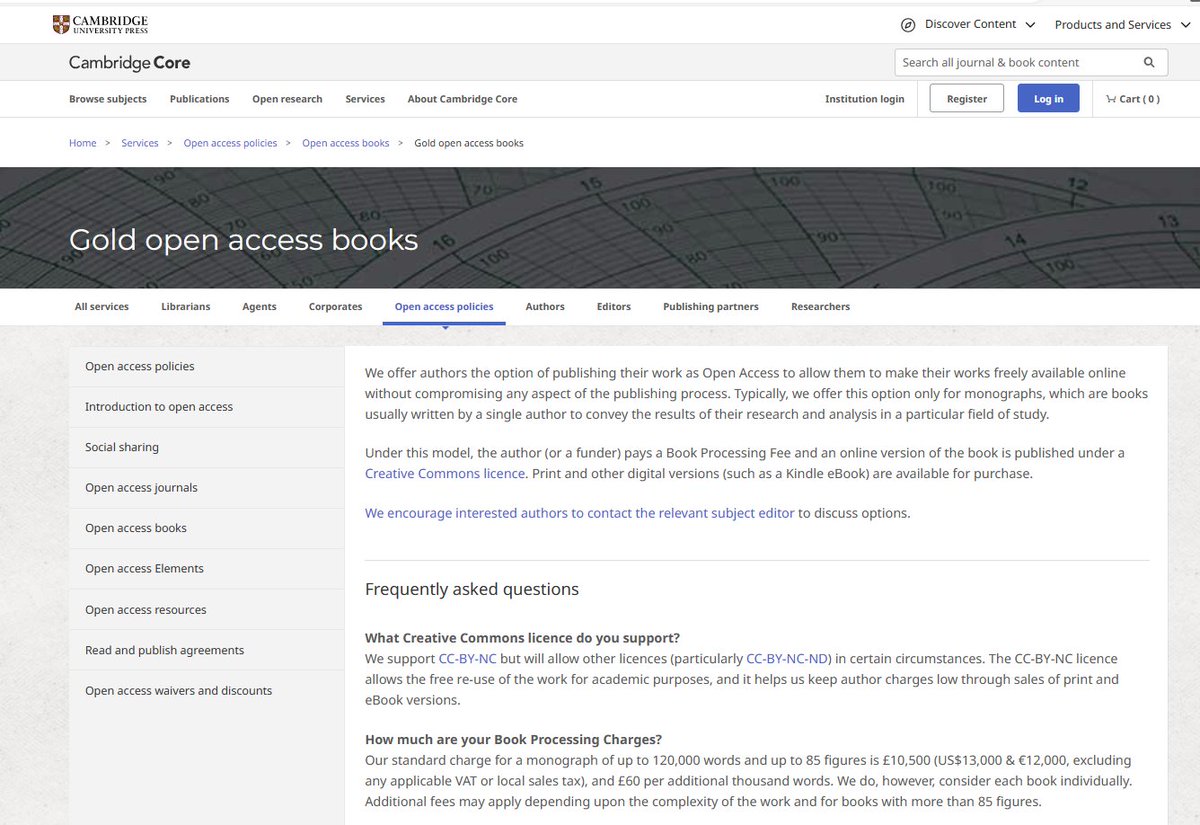
Task: Open the Open access books breadcrumb link
Action: click(346, 143)
